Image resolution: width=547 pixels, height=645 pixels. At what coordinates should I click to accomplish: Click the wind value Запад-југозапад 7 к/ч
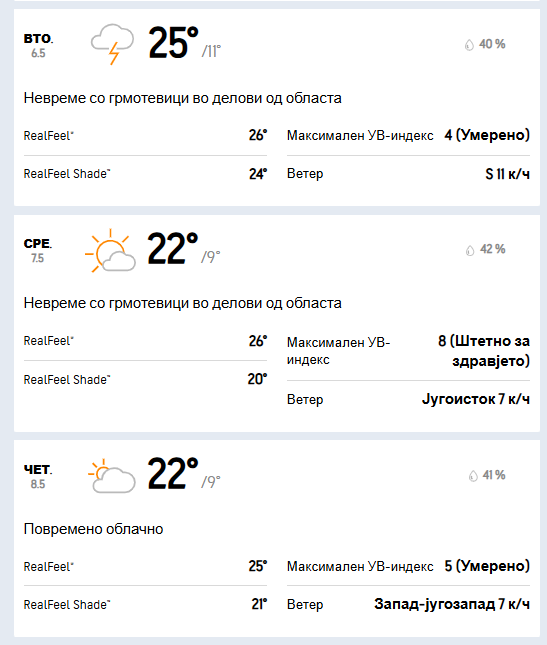point(452,604)
